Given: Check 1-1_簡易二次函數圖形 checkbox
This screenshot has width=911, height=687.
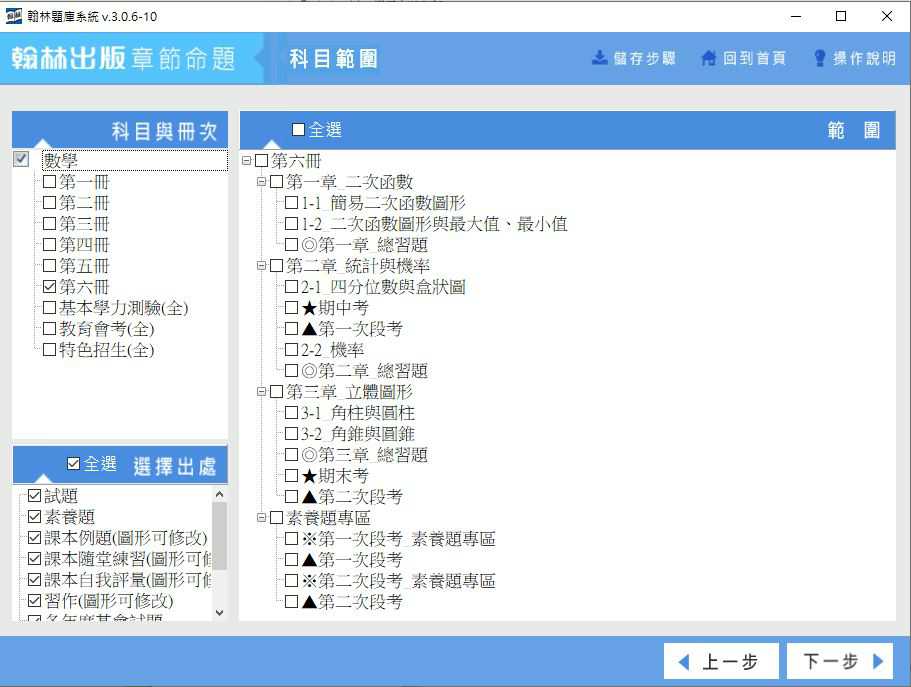Looking at the screenshot, I should [x=292, y=203].
